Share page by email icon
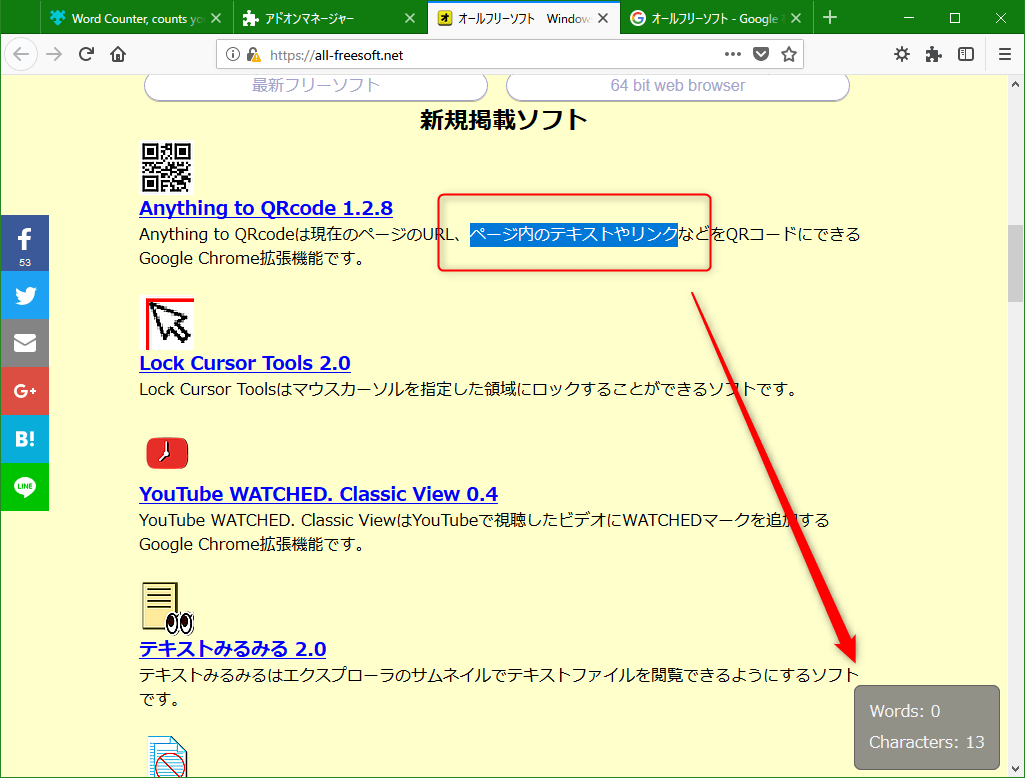The width and height of the screenshot is (1025, 778). point(25,343)
